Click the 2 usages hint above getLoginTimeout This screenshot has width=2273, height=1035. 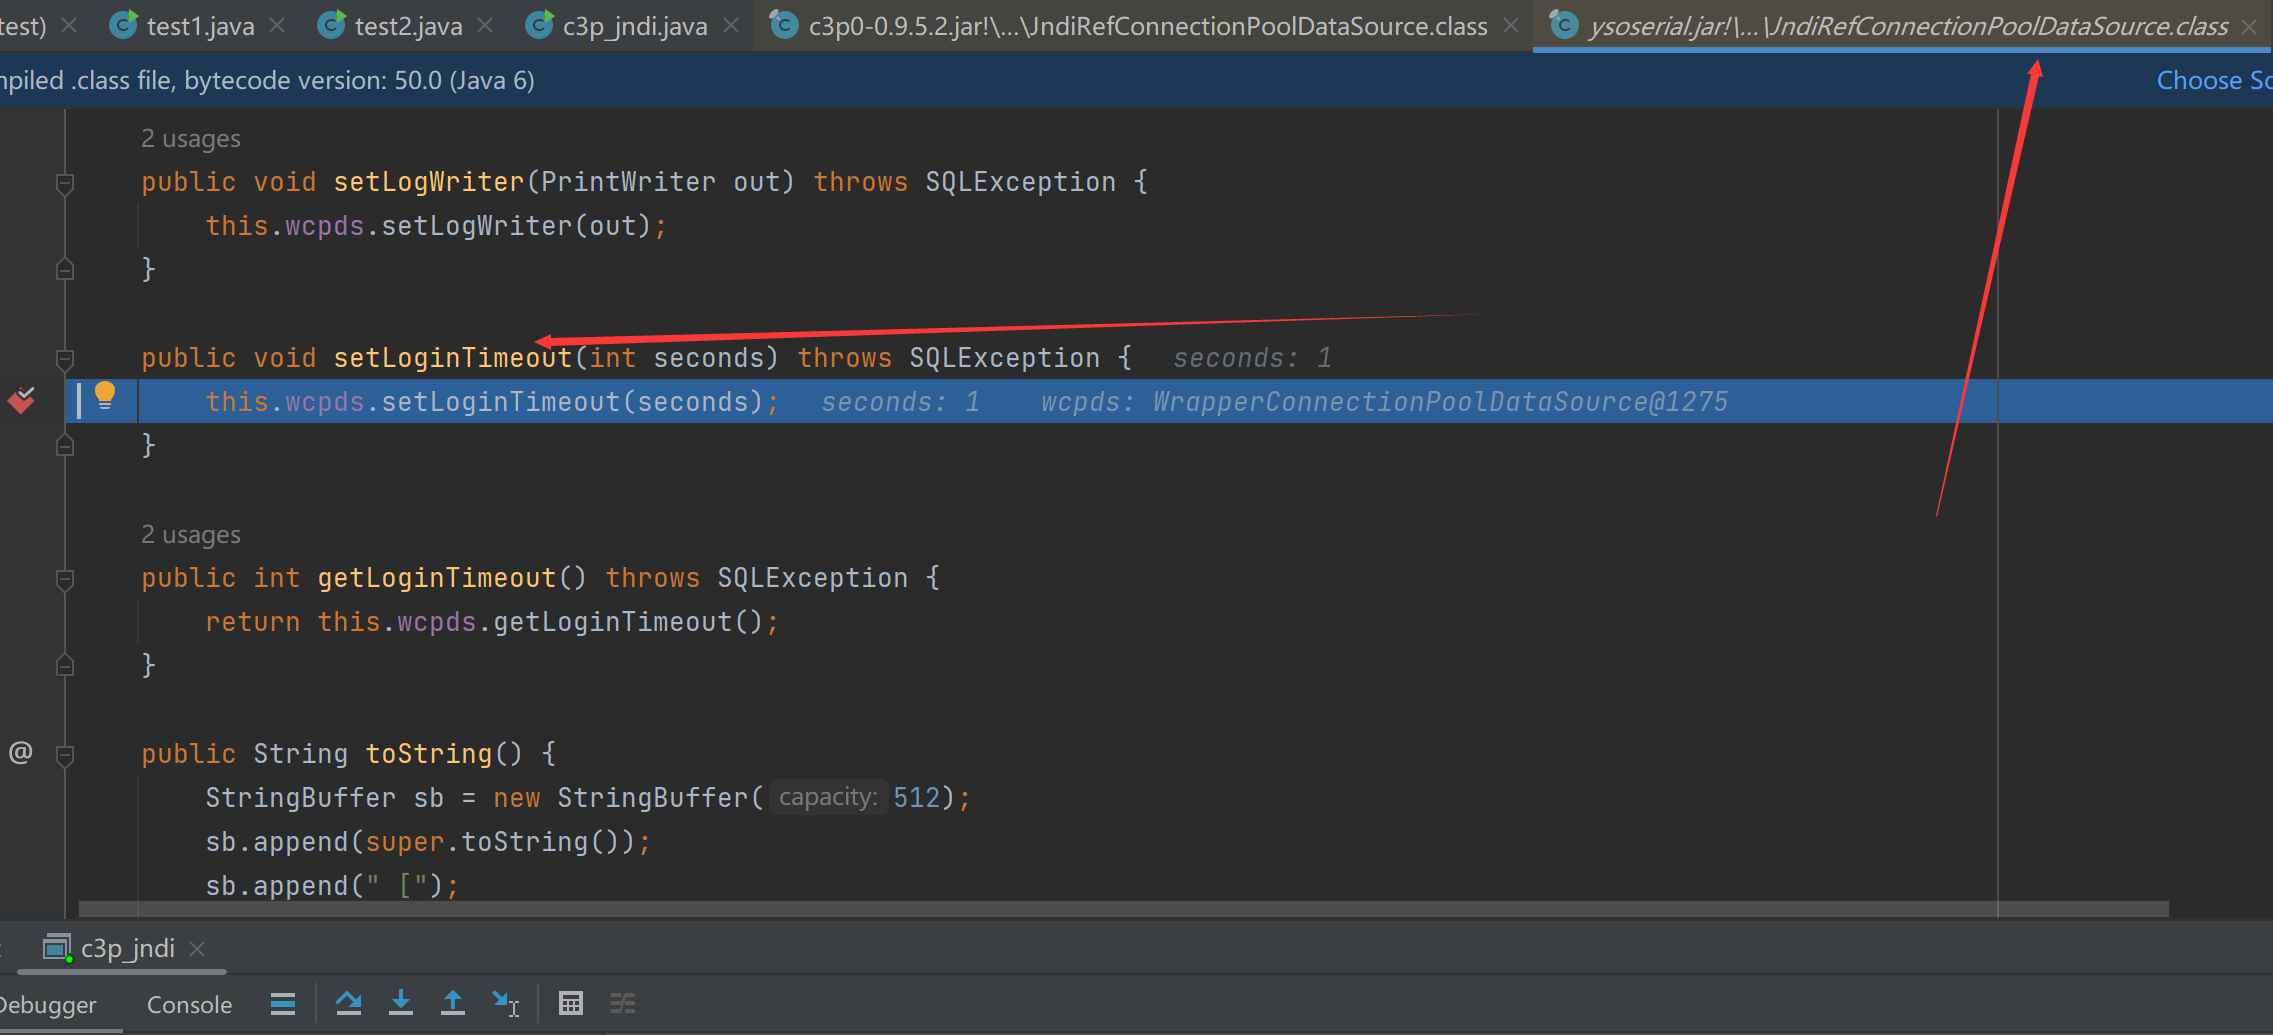[x=190, y=535]
